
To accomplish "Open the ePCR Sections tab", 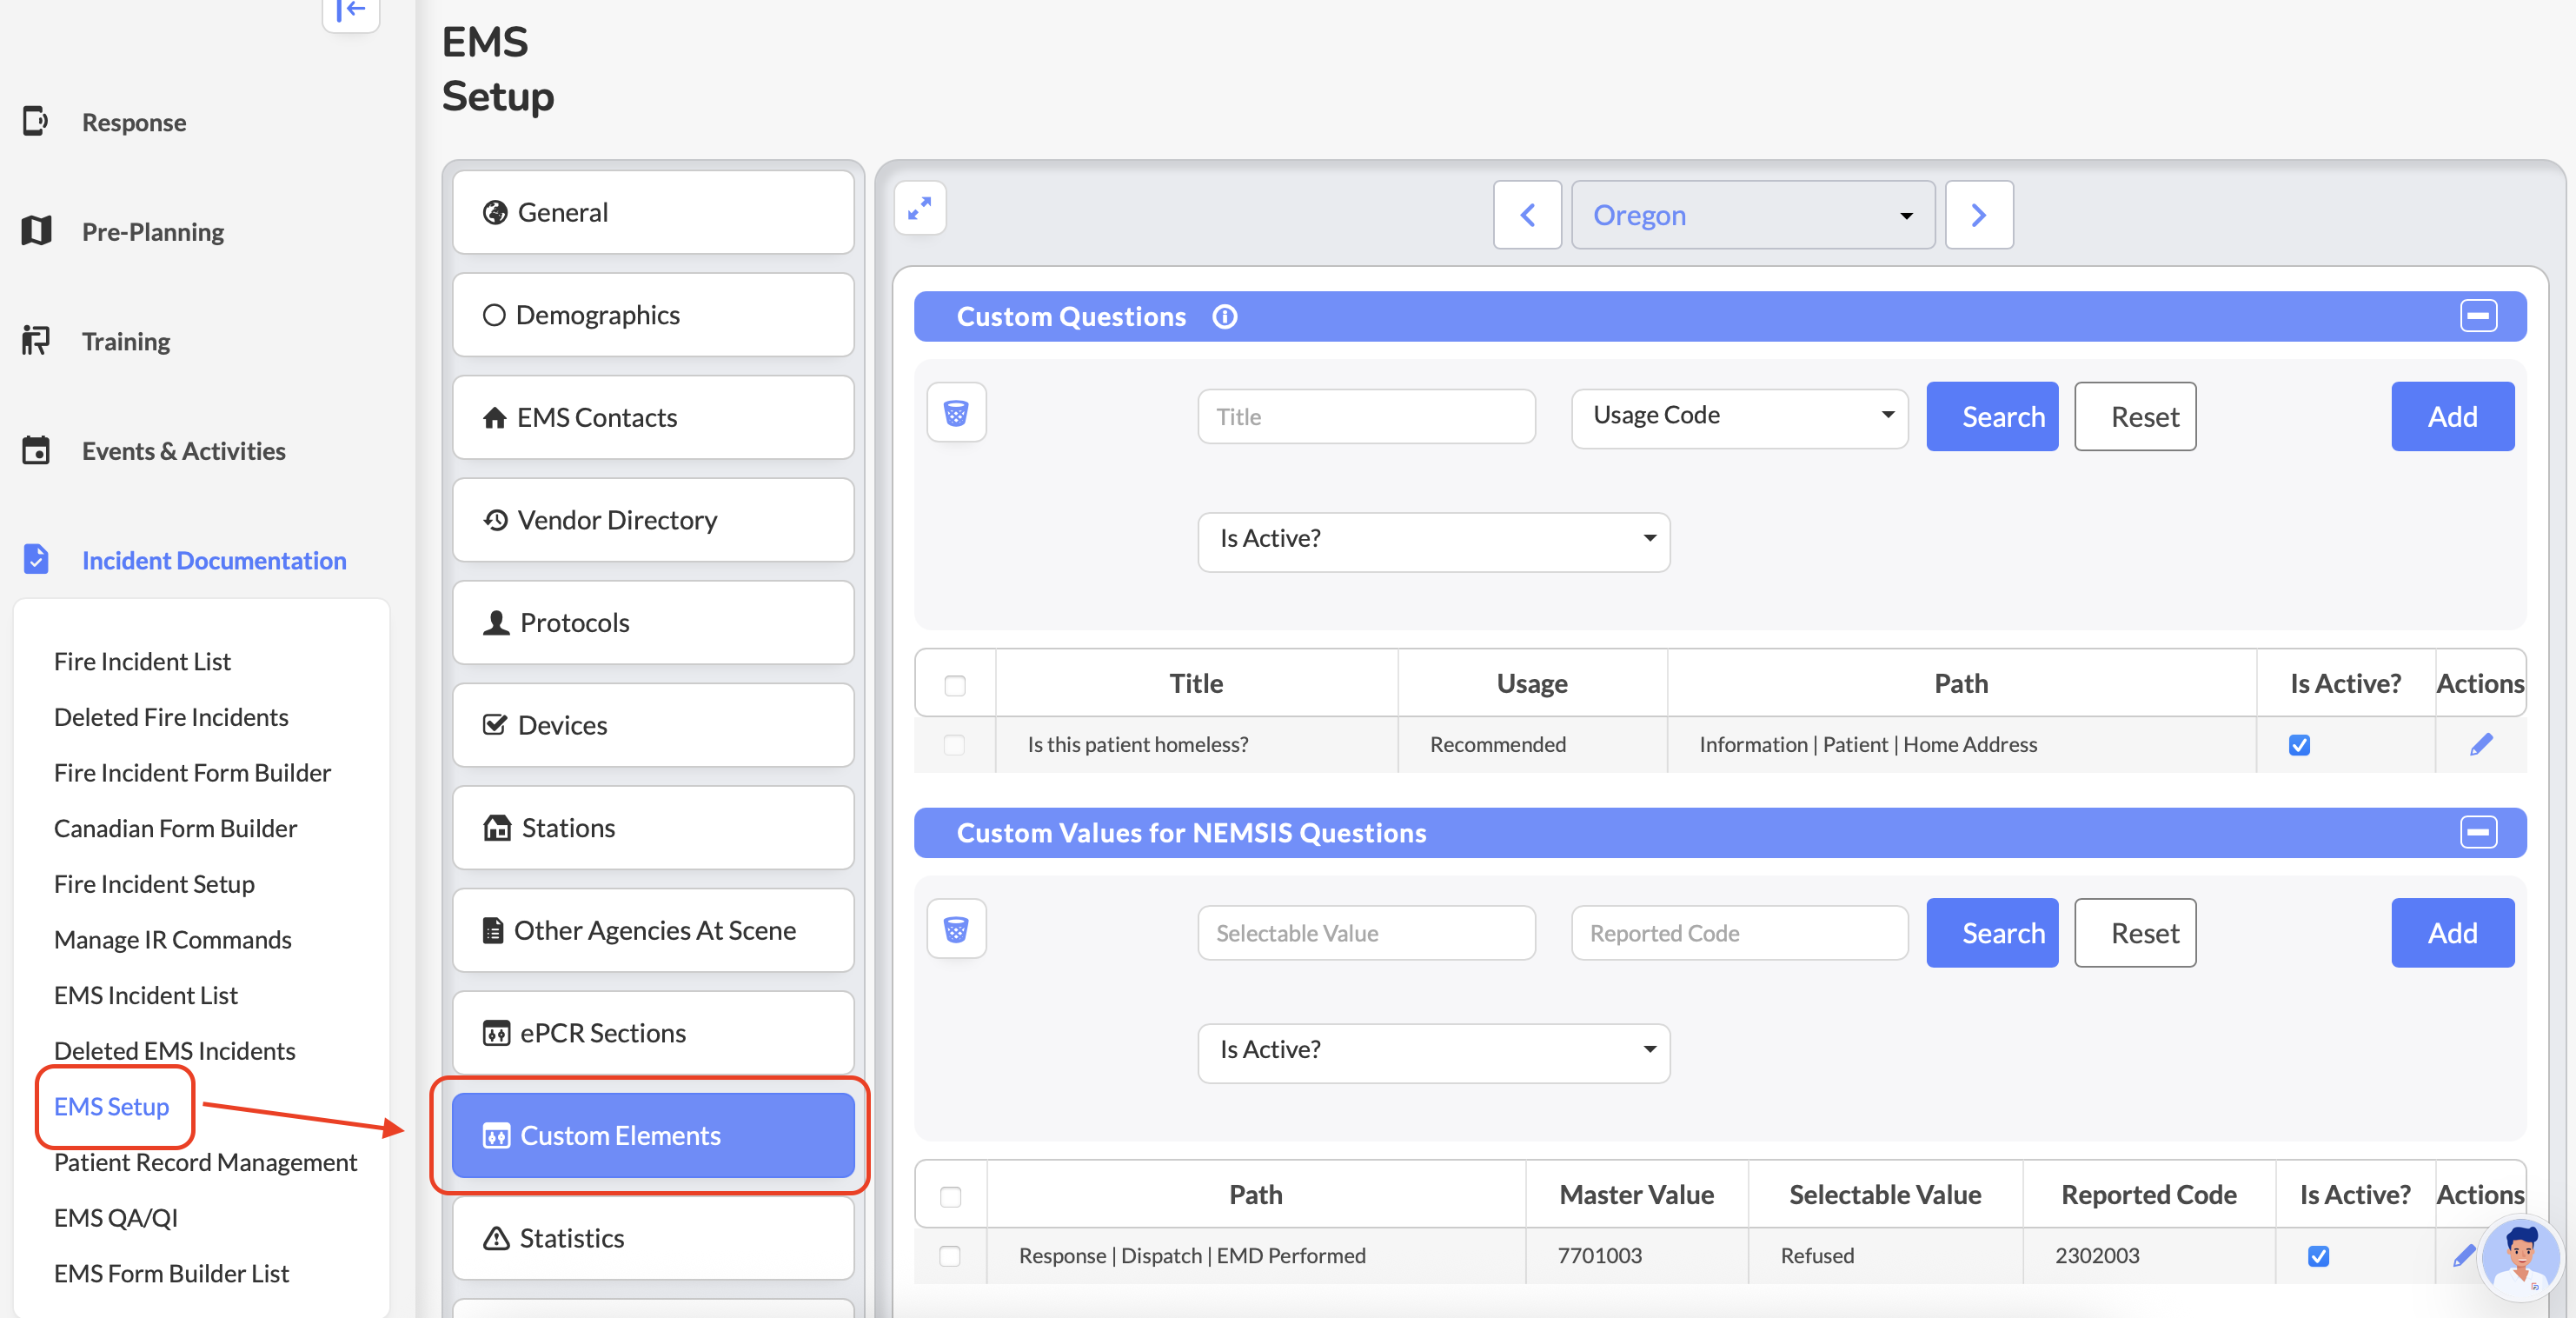I will pos(653,1033).
